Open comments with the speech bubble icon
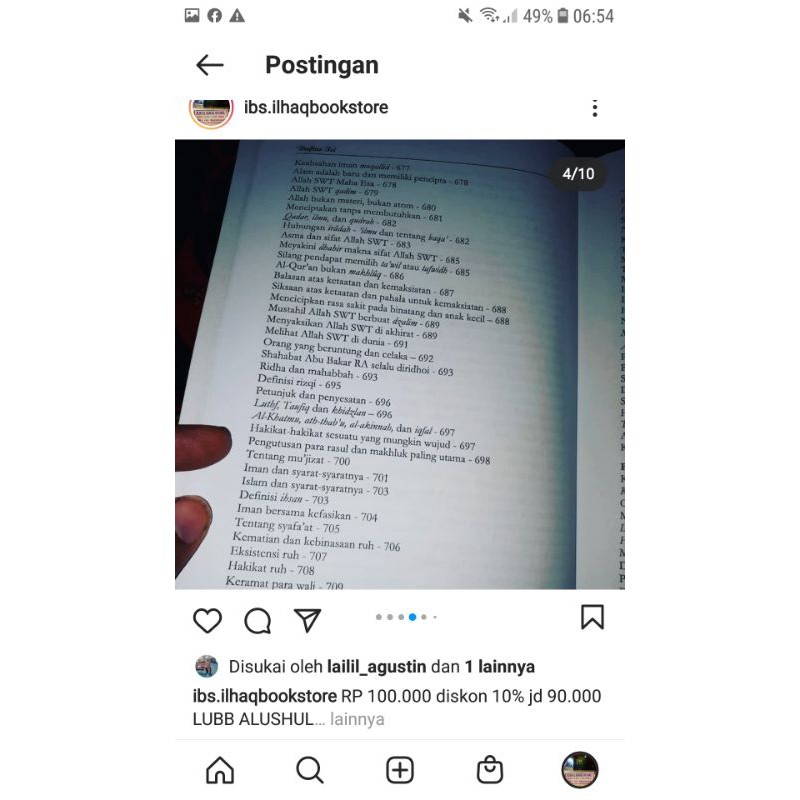The image size is (800, 800). point(258,620)
